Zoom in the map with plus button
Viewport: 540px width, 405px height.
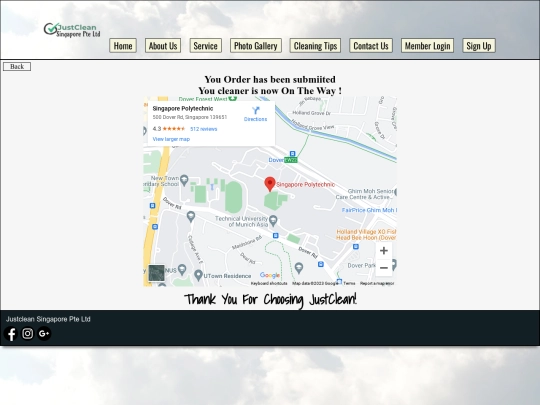click(x=384, y=251)
